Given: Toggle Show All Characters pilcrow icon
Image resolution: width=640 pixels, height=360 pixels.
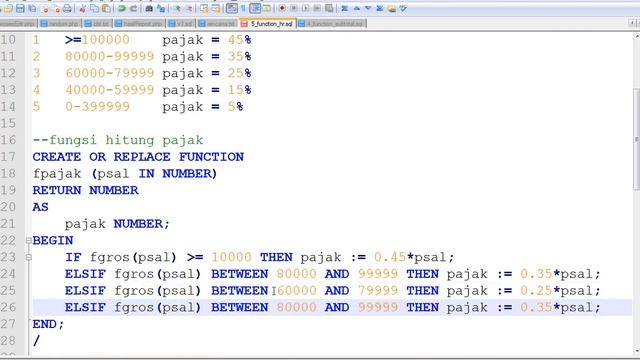Looking at the screenshot, I should pos(243,9).
